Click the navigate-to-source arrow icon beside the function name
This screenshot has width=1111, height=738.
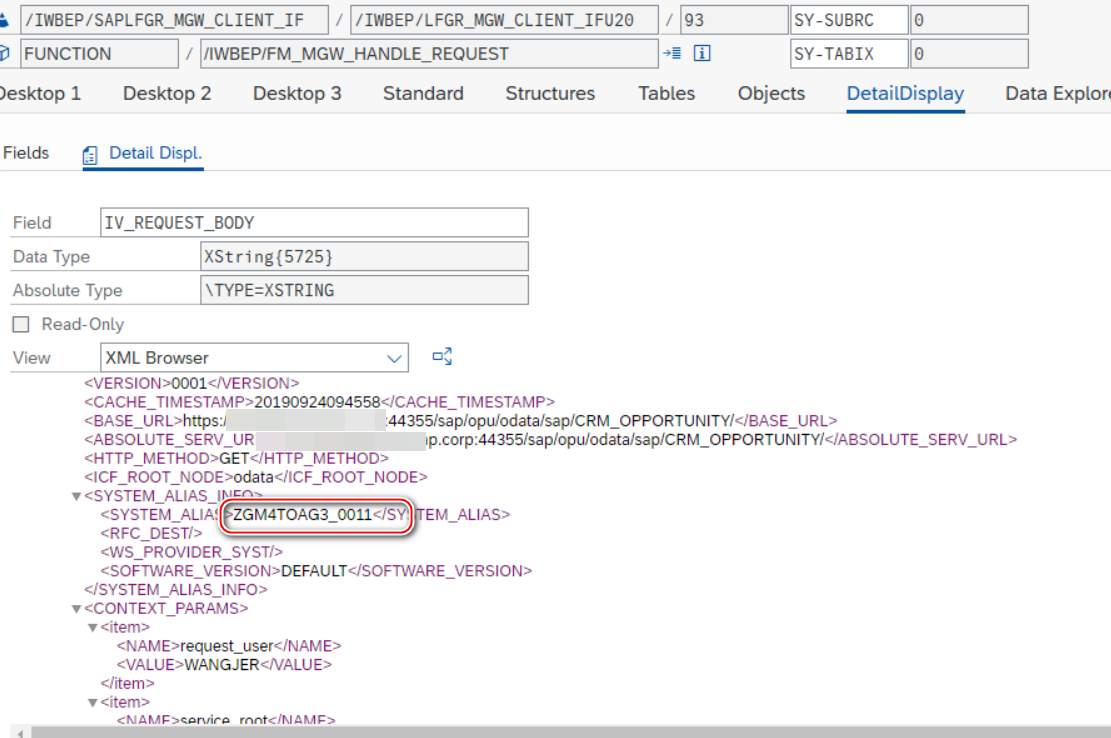tap(672, 54)
